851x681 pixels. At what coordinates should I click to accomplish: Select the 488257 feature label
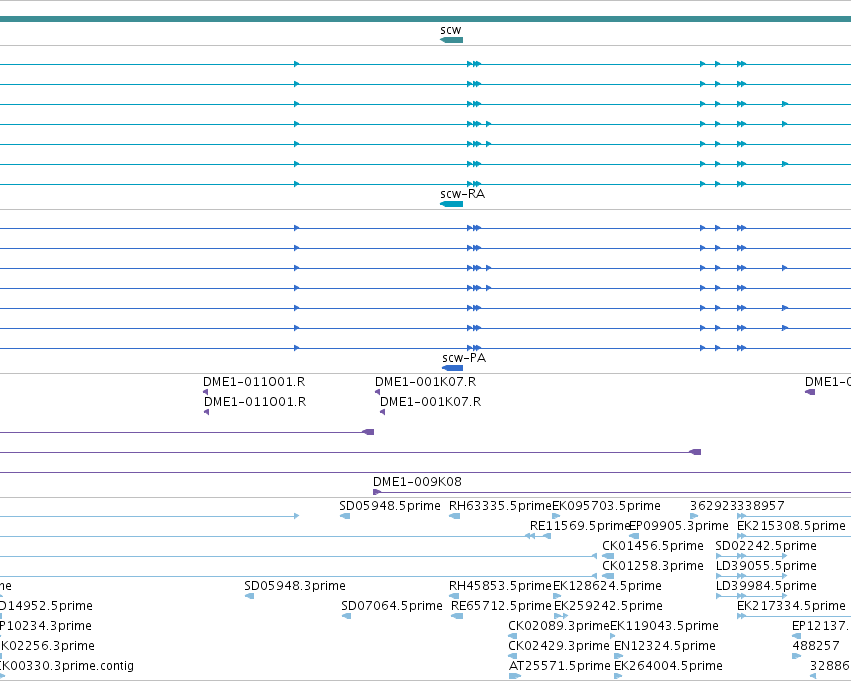(816, 646)
